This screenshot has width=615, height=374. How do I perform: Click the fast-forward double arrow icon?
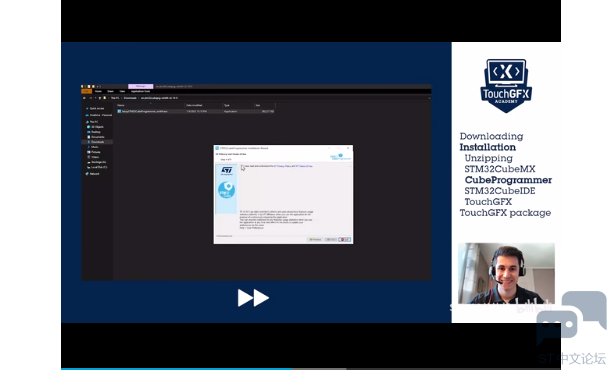[253, 298]
